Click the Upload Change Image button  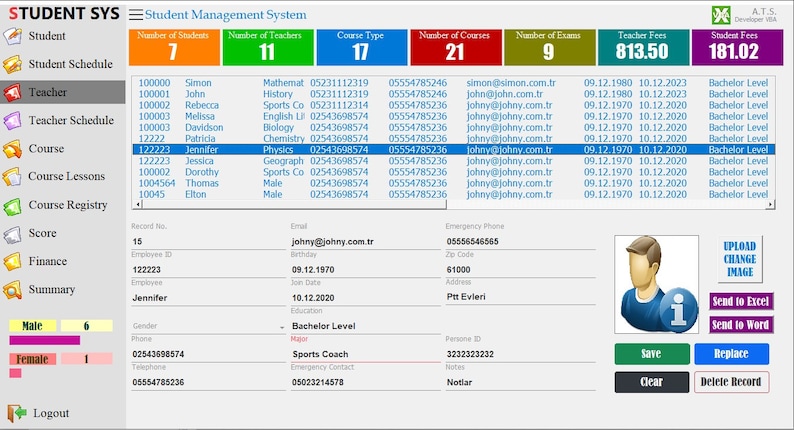coord(740,259)
